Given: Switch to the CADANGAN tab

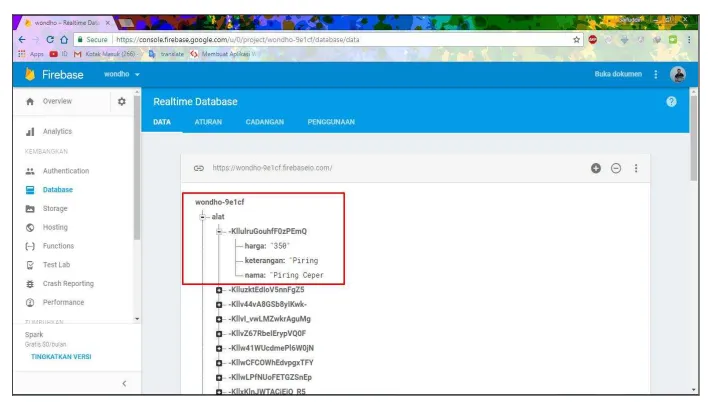Looking at the screenshot, I should tap(265, 122).
